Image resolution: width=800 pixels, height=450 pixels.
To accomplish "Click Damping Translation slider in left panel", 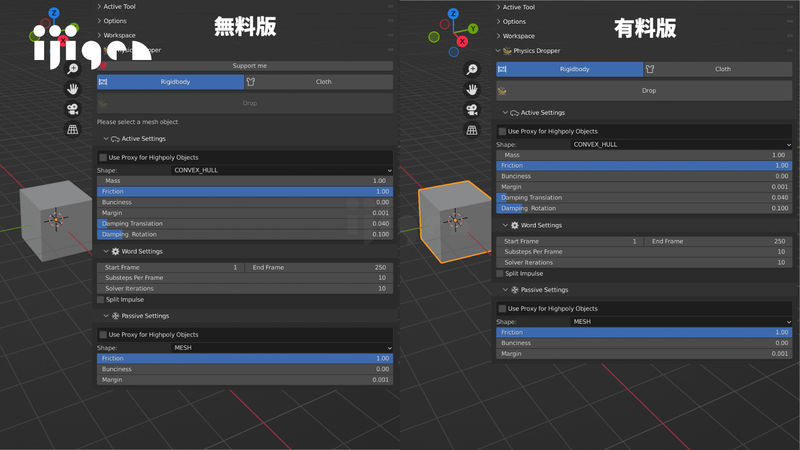I will [x=245, y=223].
